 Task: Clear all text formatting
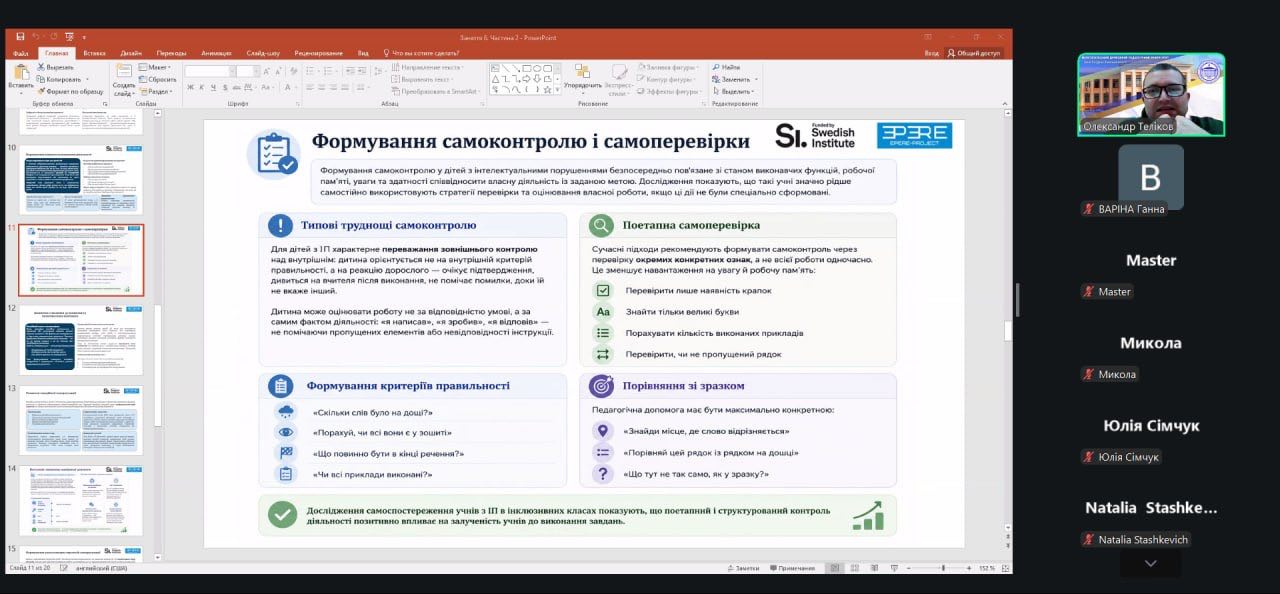[x=292, y=71]
